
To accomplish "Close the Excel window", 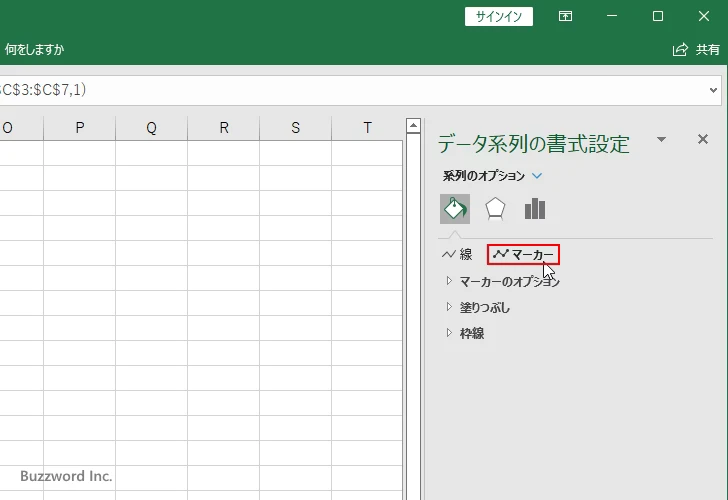I will [704, 16].
